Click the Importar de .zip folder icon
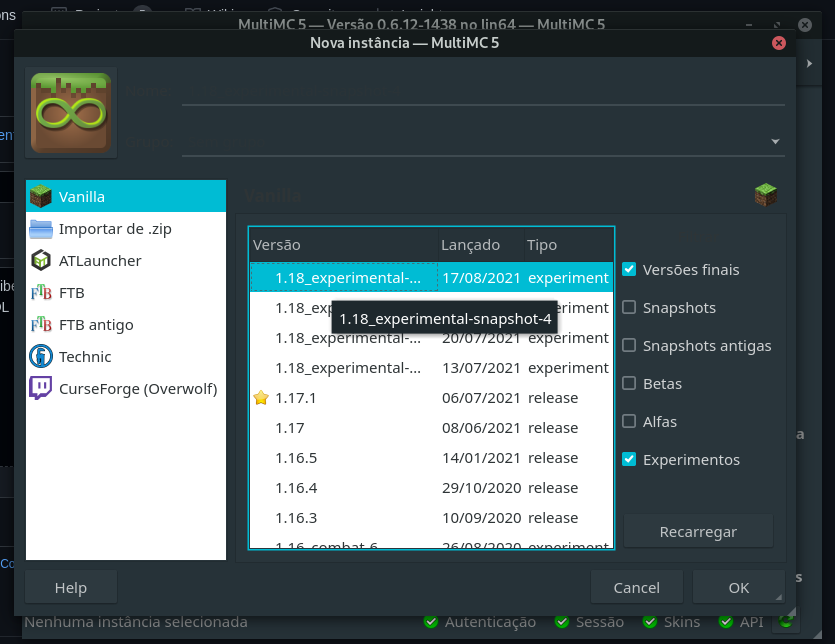 [42, 228]
